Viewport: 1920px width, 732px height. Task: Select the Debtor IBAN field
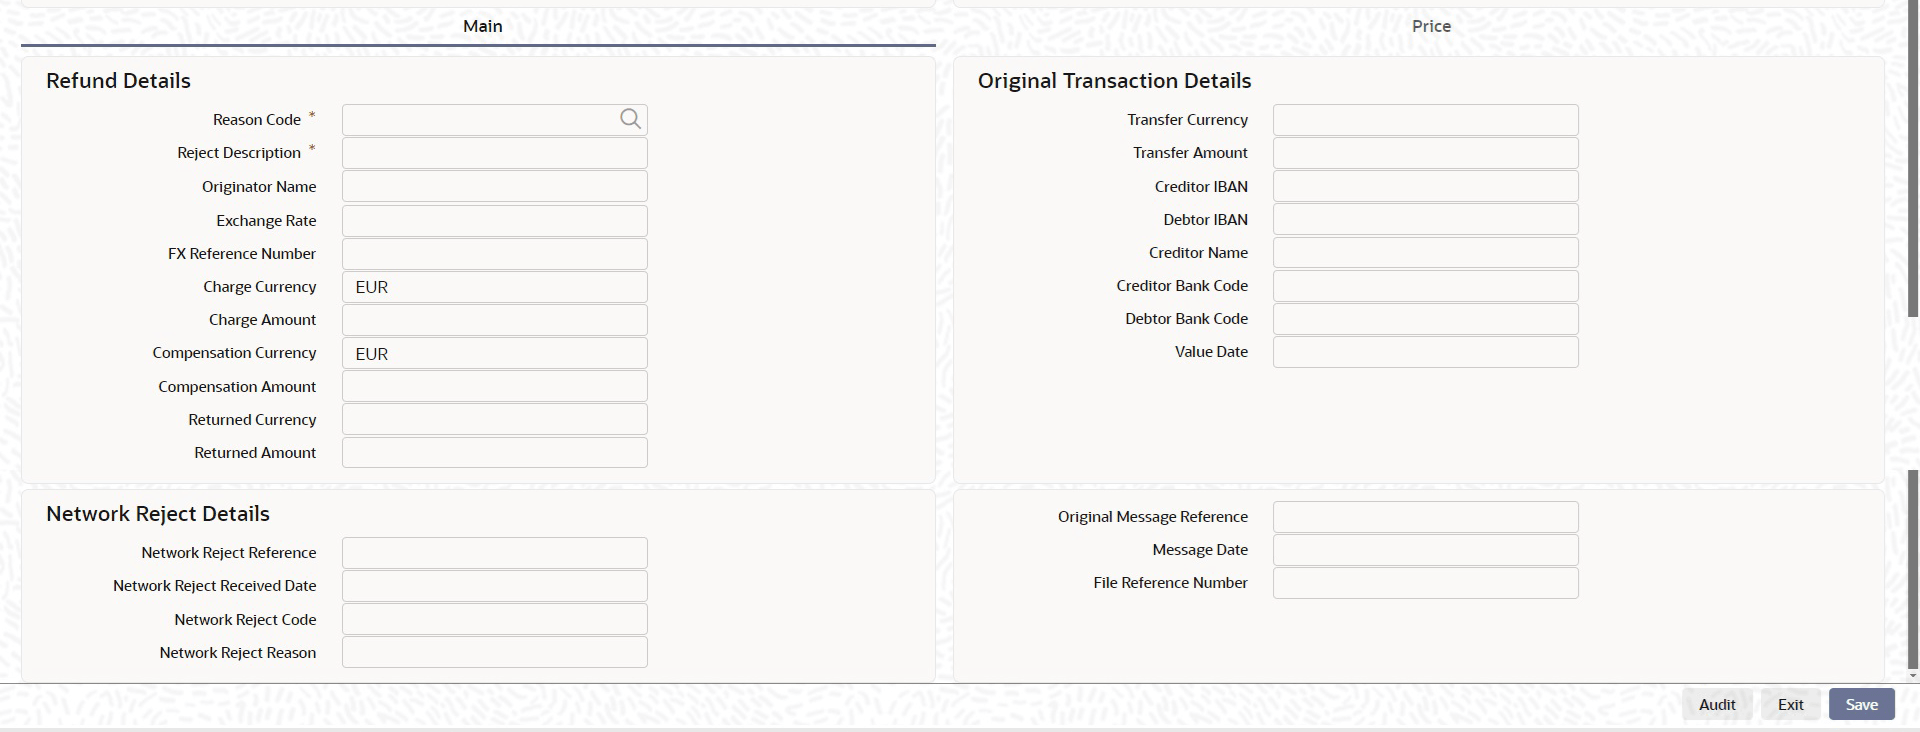[x=1426, y=219]
